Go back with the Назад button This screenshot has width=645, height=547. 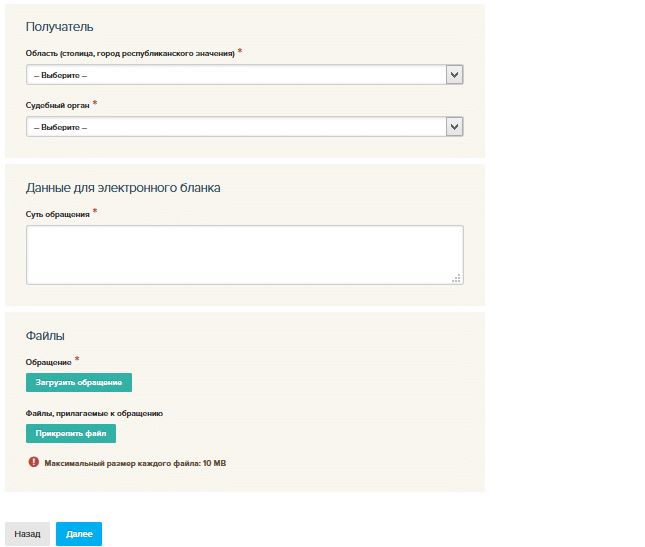[27, 534]
